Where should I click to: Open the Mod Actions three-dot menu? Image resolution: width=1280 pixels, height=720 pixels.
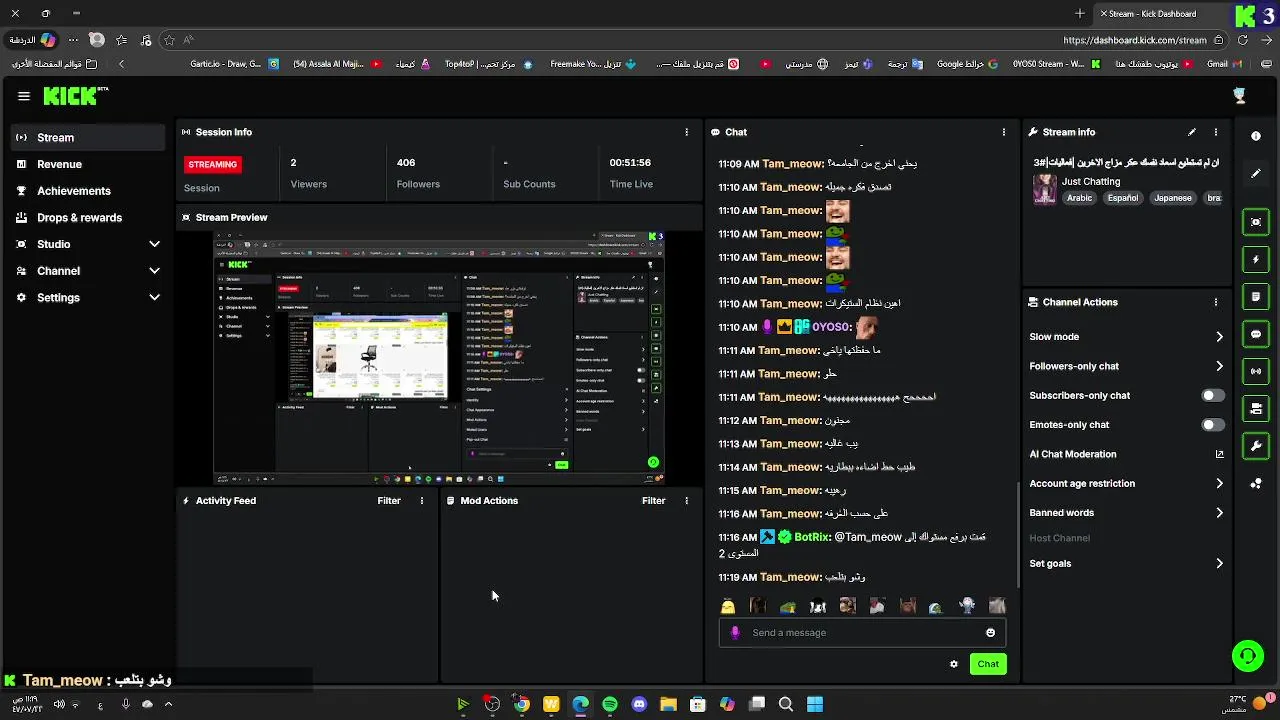point(686,501)
